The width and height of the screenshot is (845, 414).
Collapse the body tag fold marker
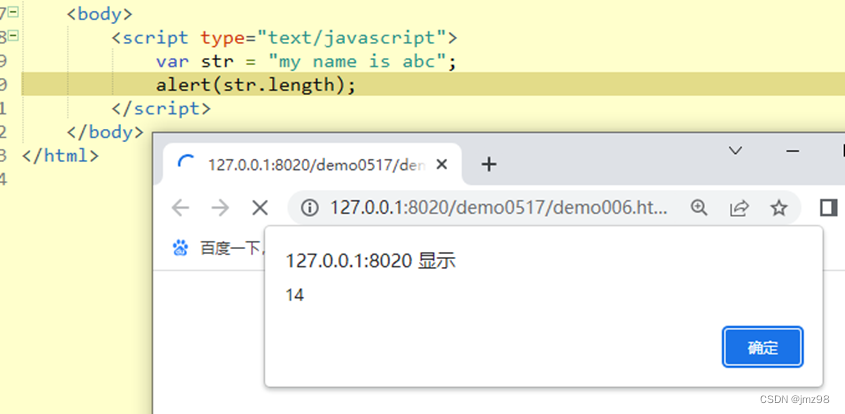point(13,12)
